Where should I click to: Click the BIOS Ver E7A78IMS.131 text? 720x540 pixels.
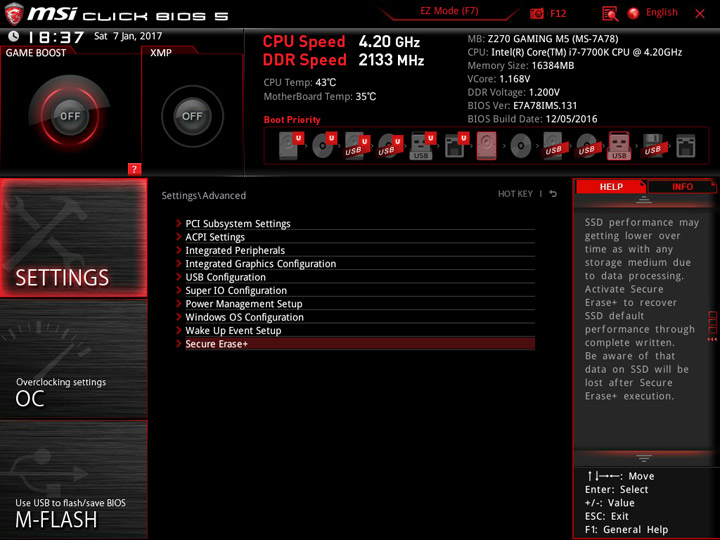pyautogui.click(x=522, y=106)
